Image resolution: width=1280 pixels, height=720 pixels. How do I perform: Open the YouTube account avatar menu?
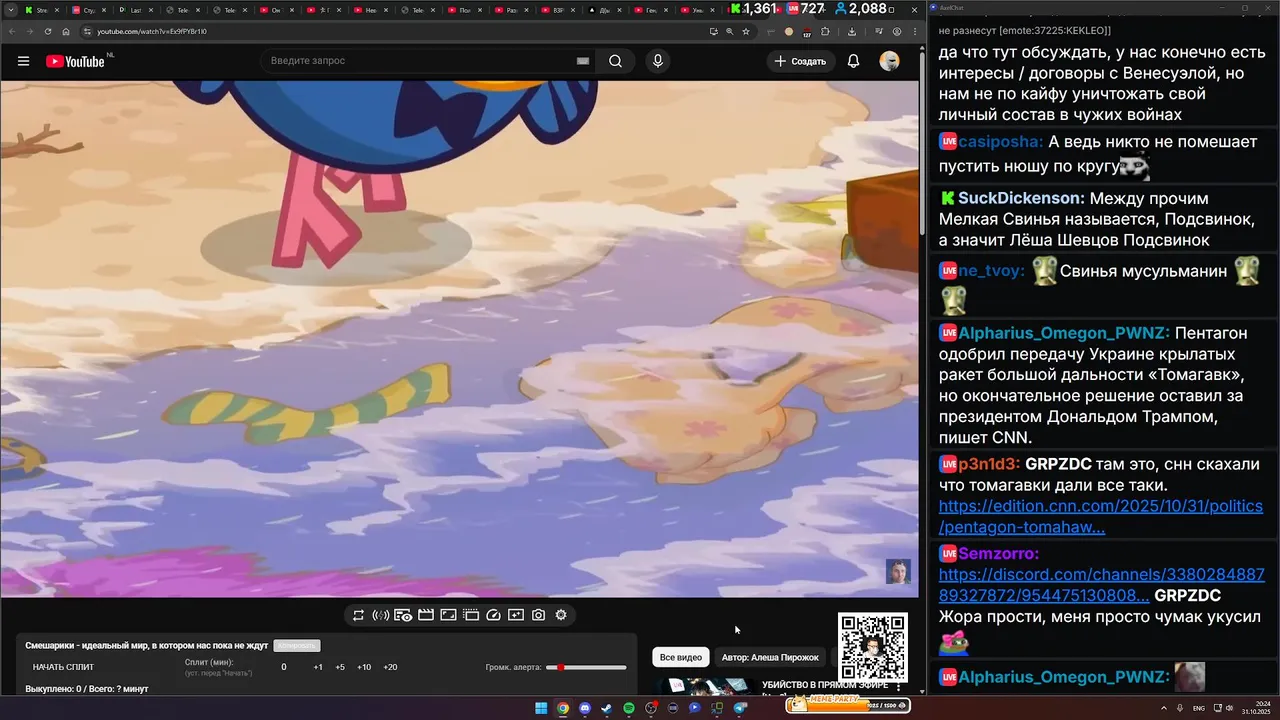[x=889, y=61]
